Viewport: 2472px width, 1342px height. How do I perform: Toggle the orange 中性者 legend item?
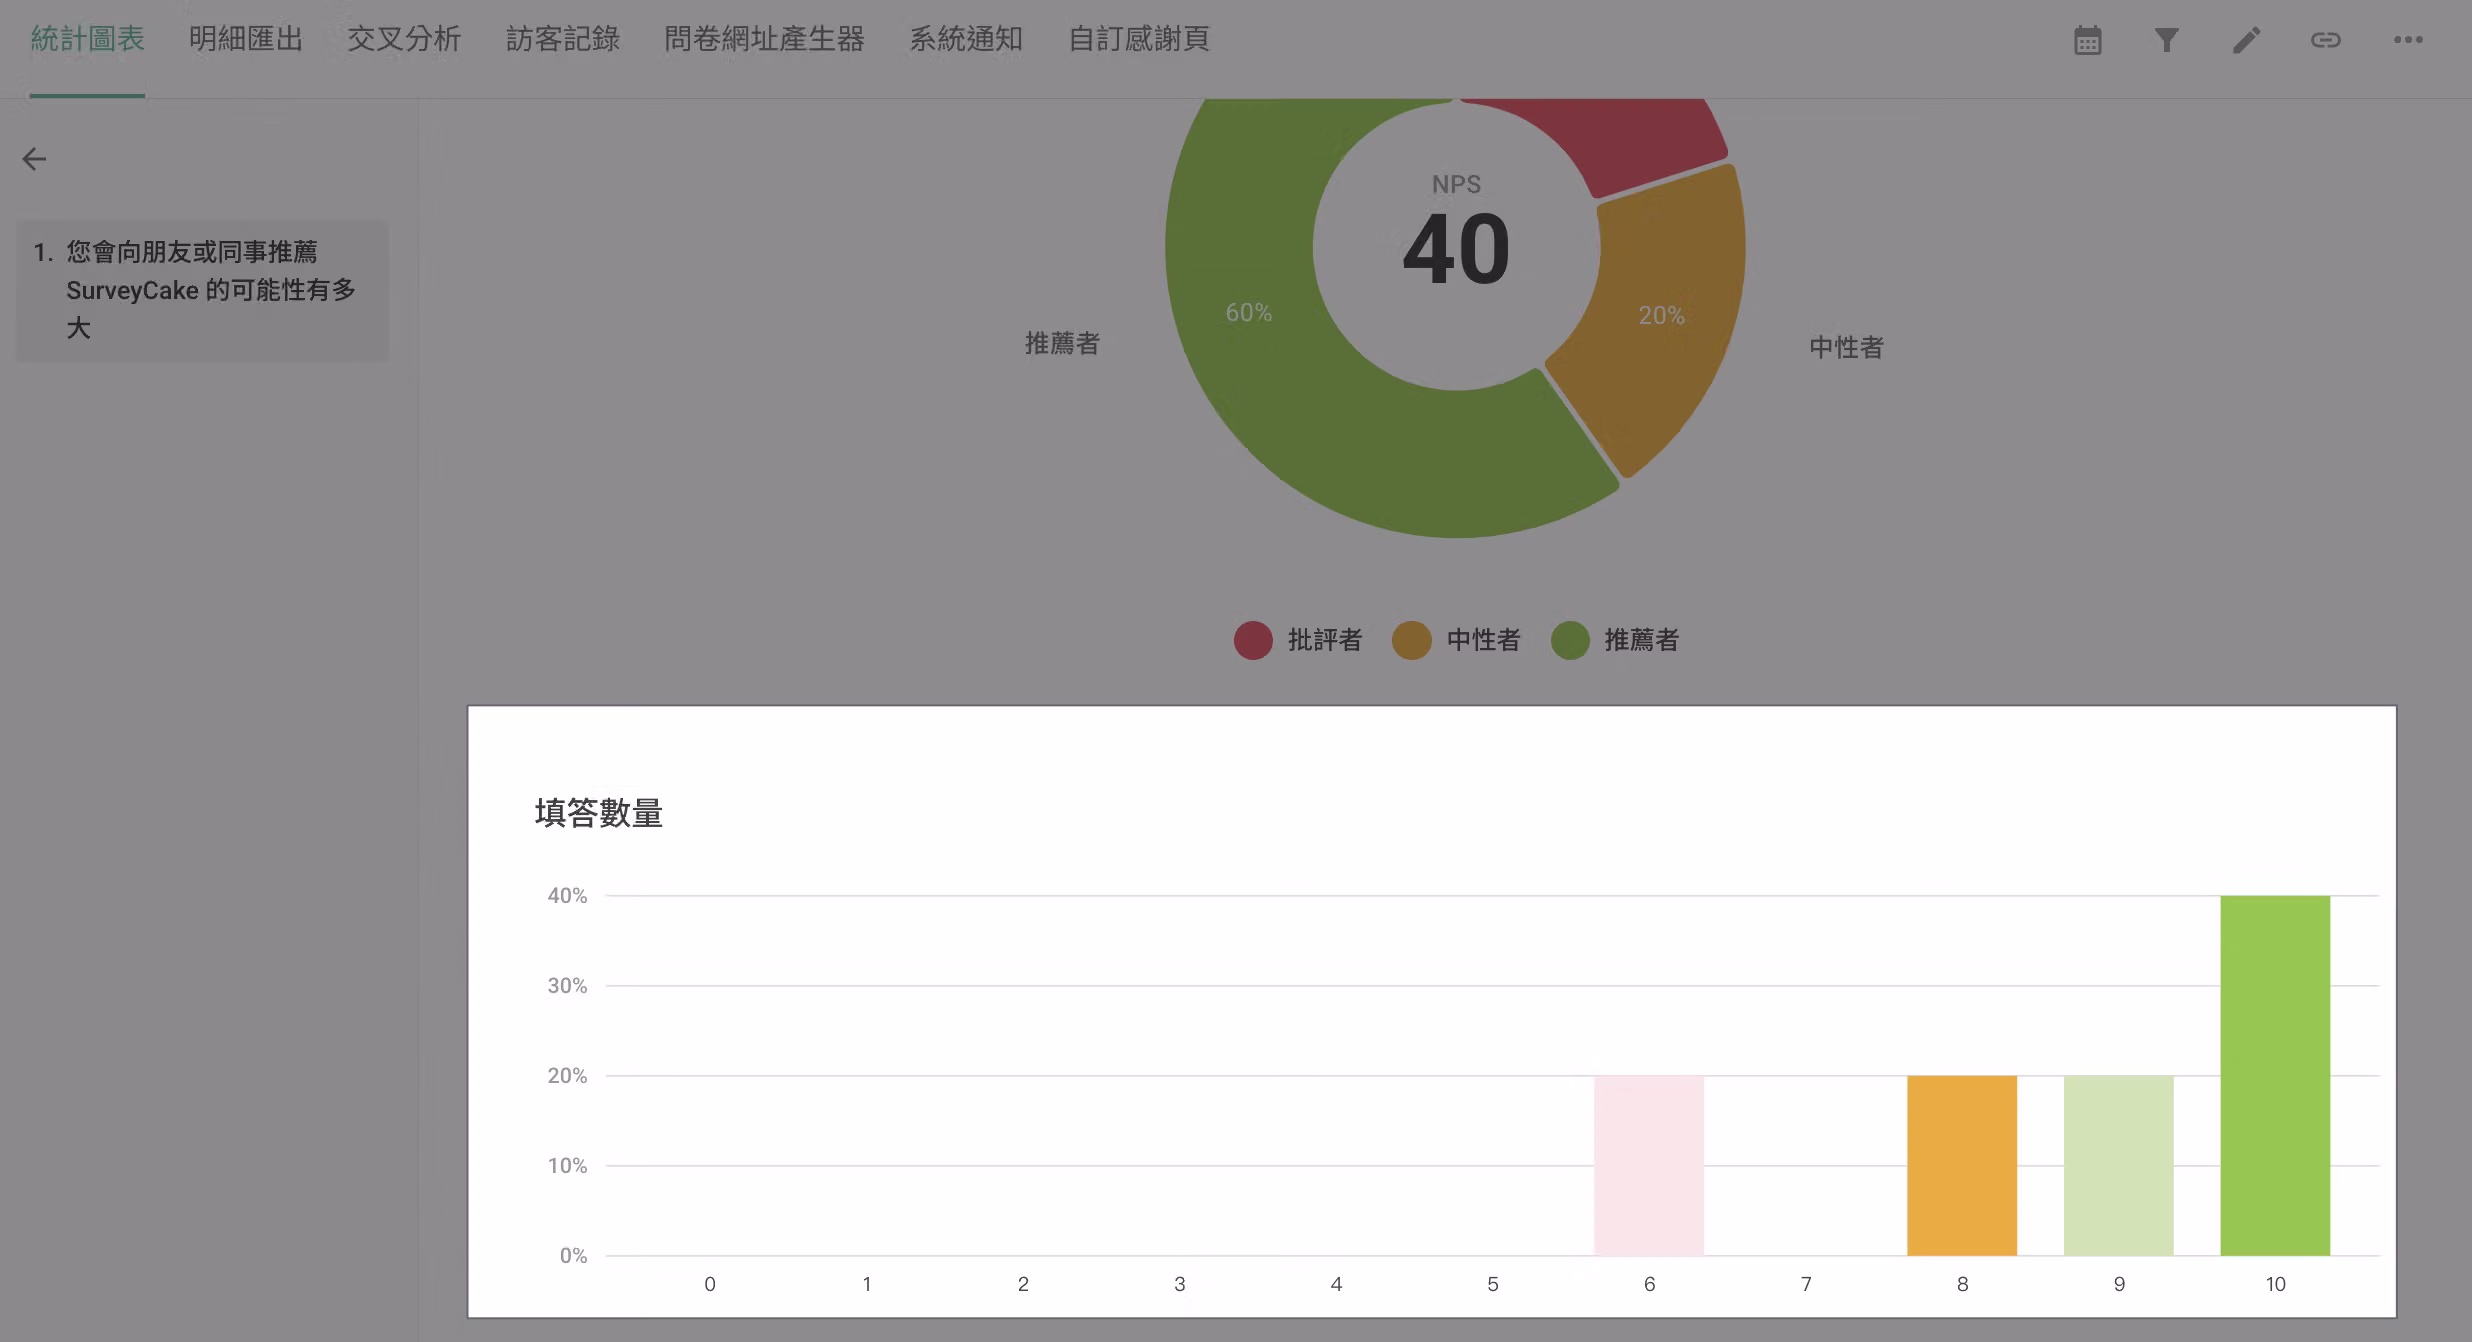[x=1456, y=640]
